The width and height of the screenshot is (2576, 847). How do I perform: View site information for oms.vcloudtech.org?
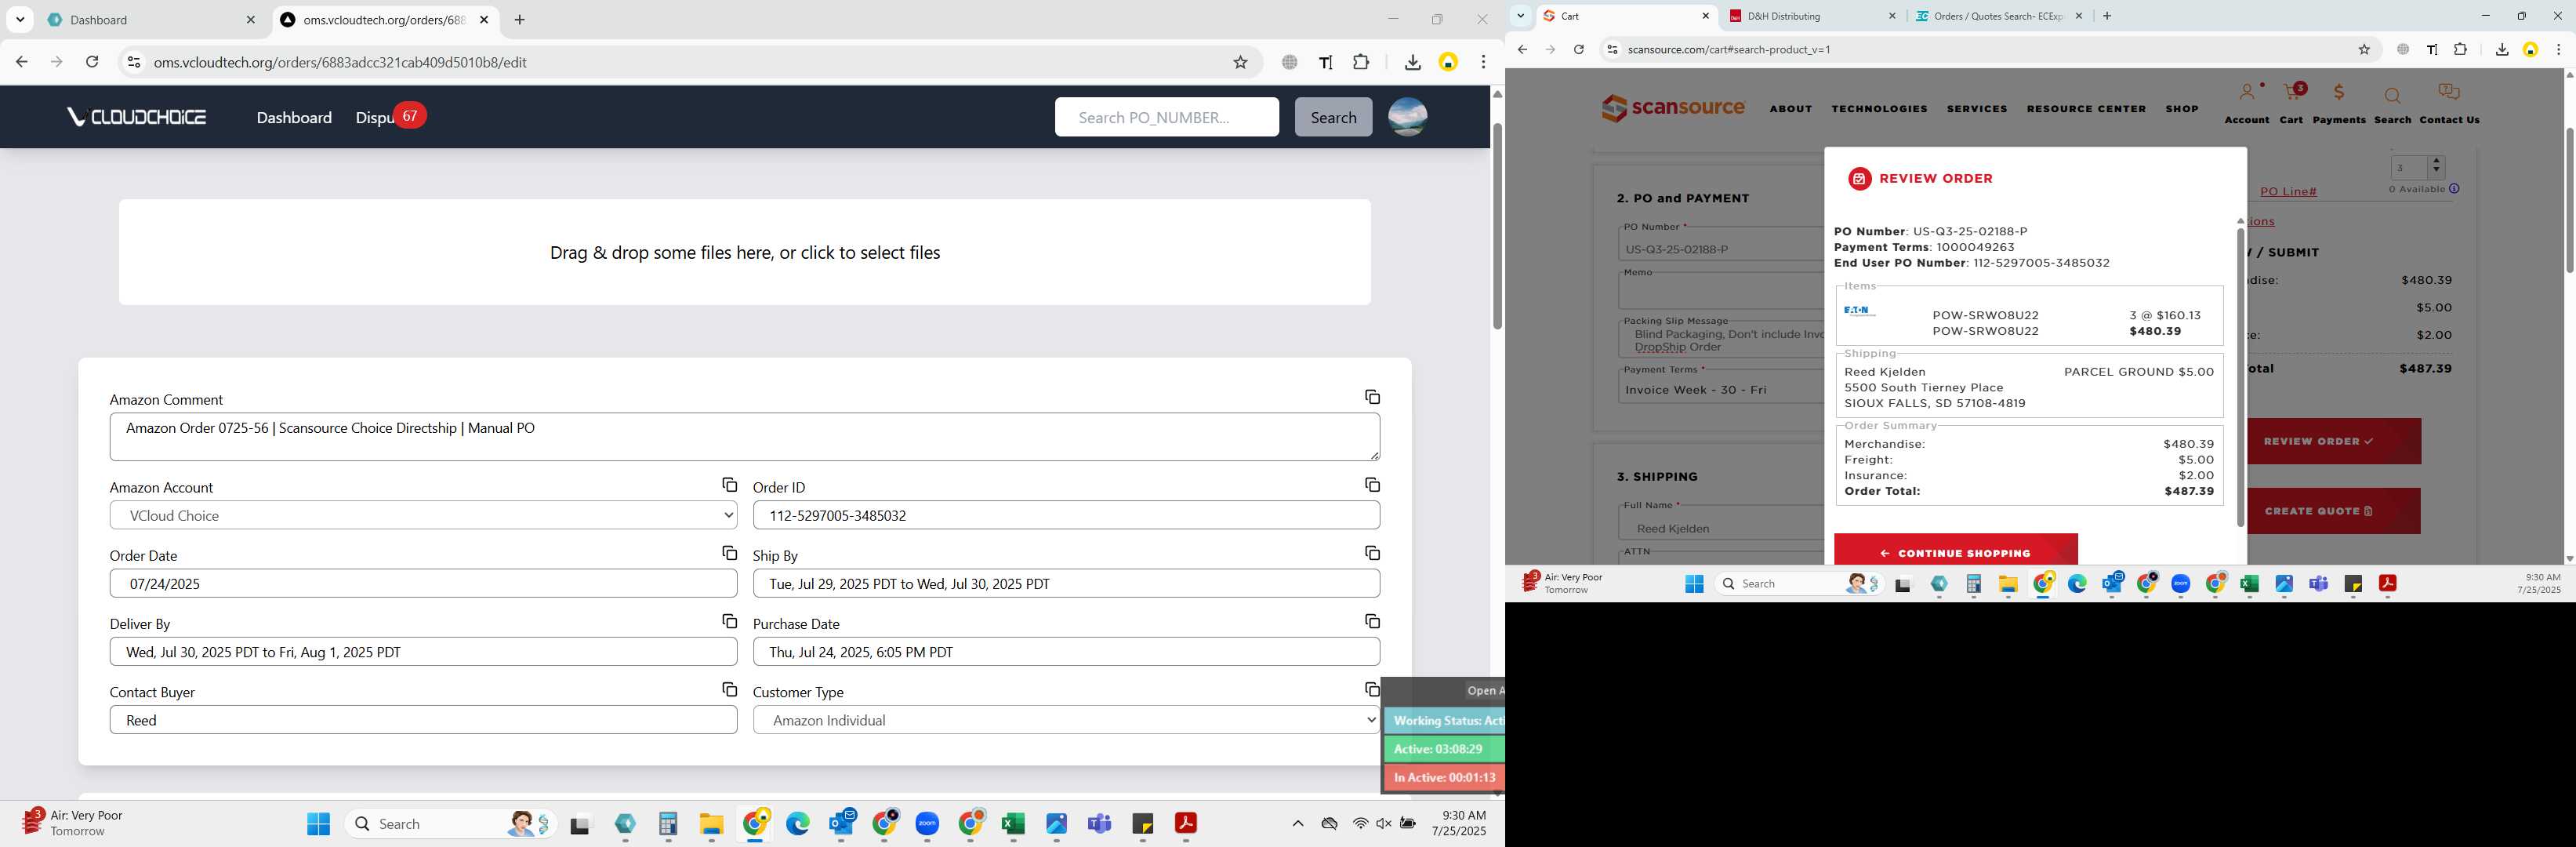click(133, 62)
